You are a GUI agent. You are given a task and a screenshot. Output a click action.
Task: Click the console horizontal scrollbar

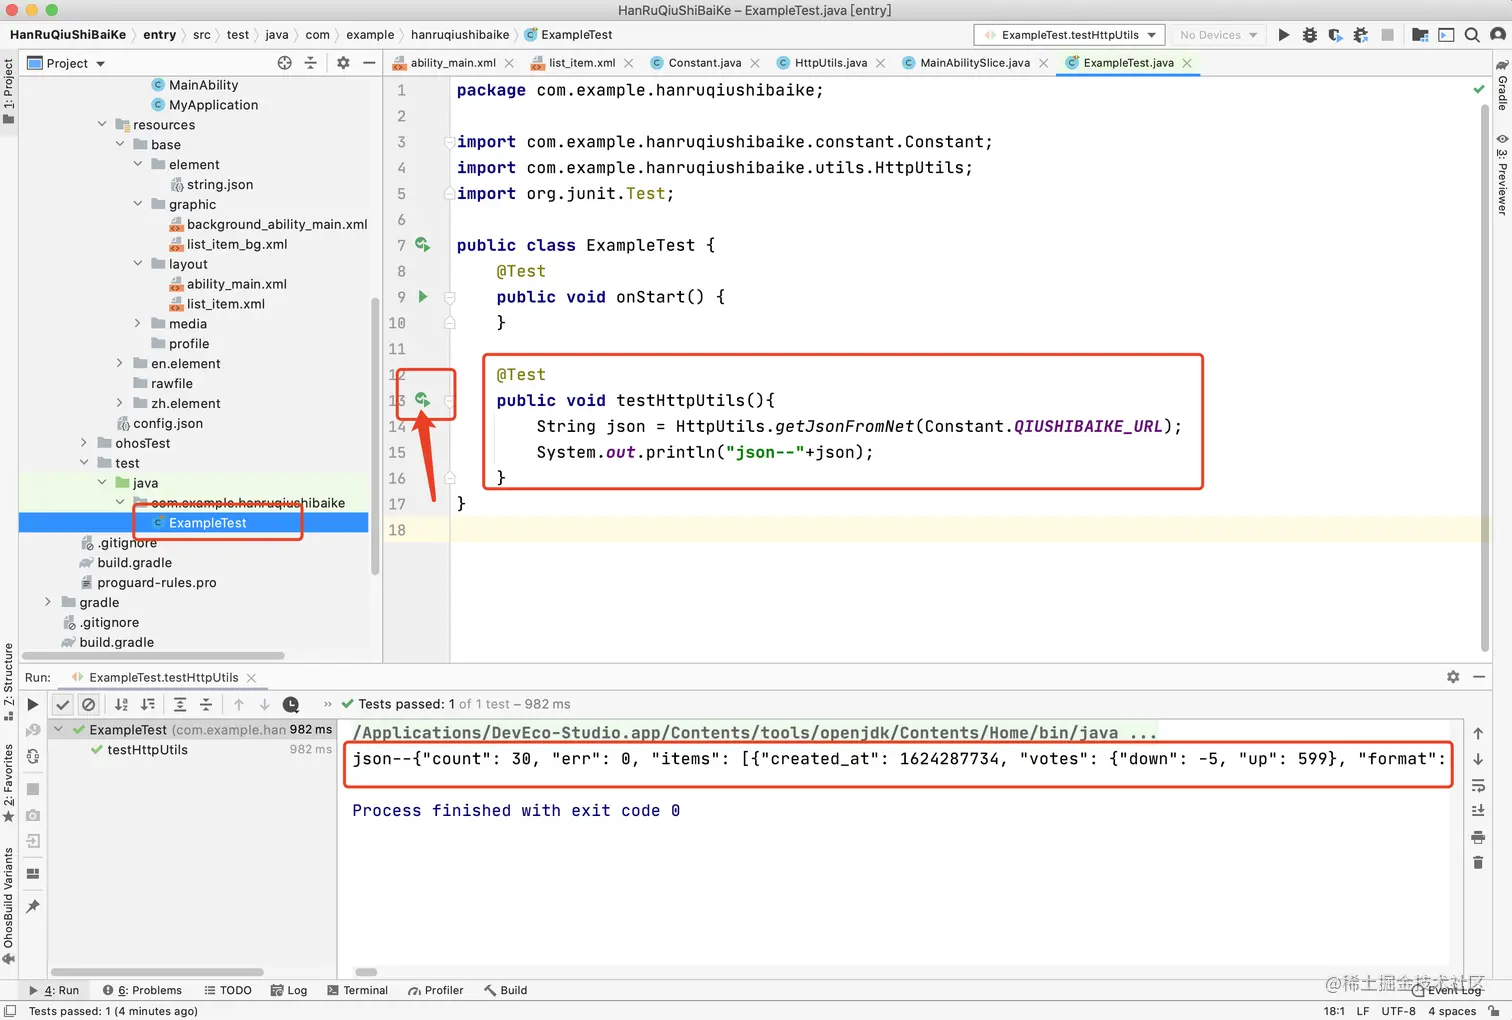[366, 972]
